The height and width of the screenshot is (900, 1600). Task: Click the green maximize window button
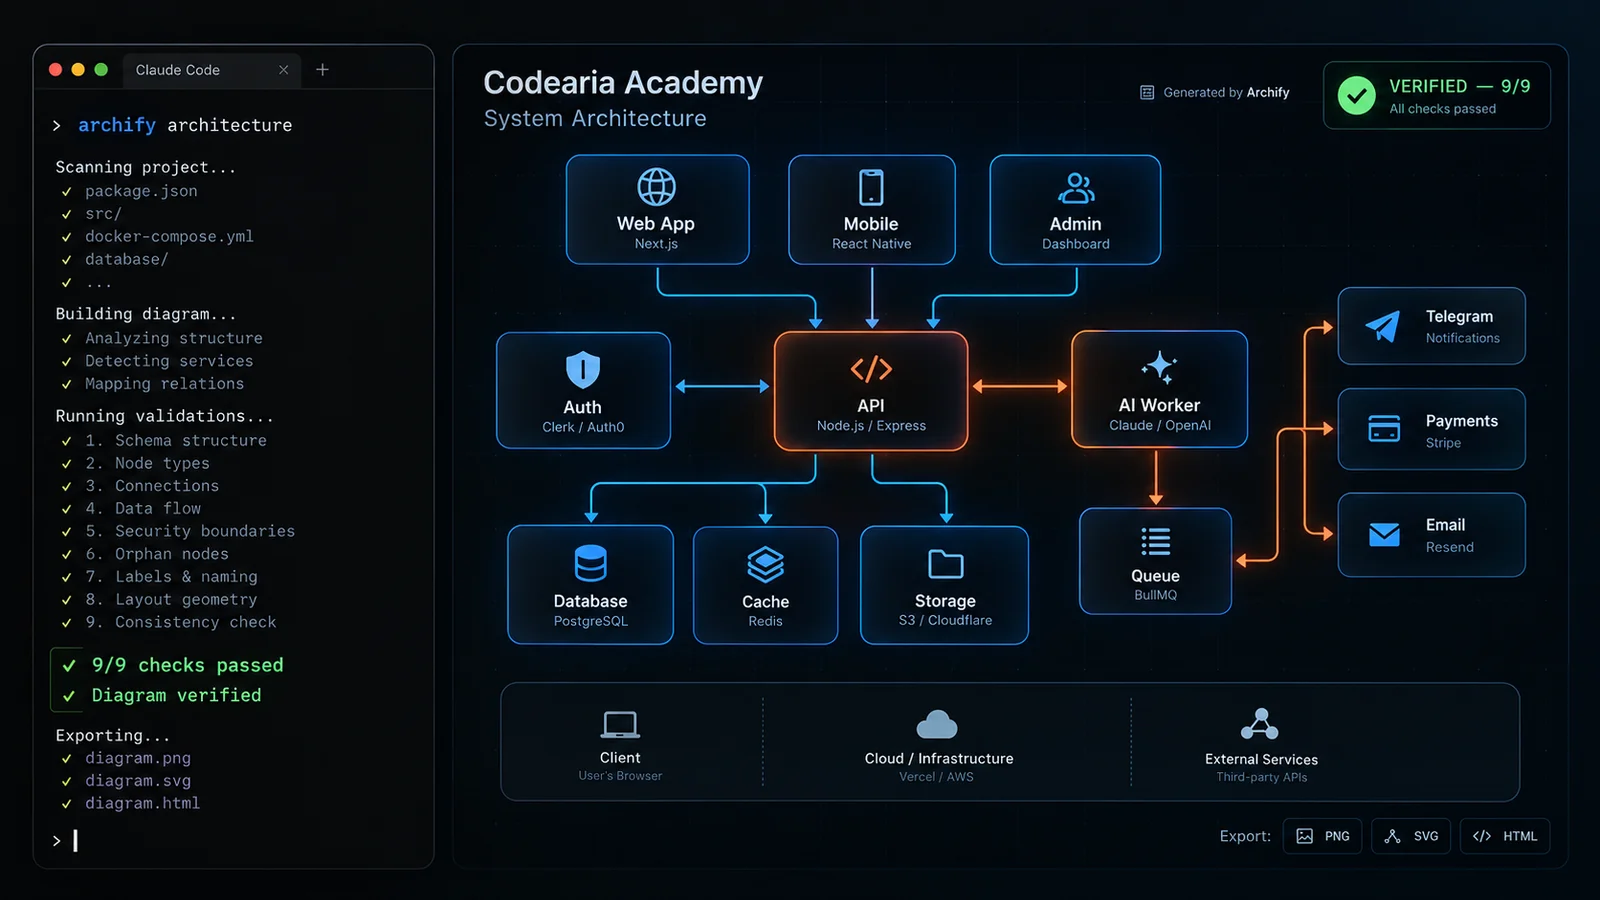click(x=101, y=70)
